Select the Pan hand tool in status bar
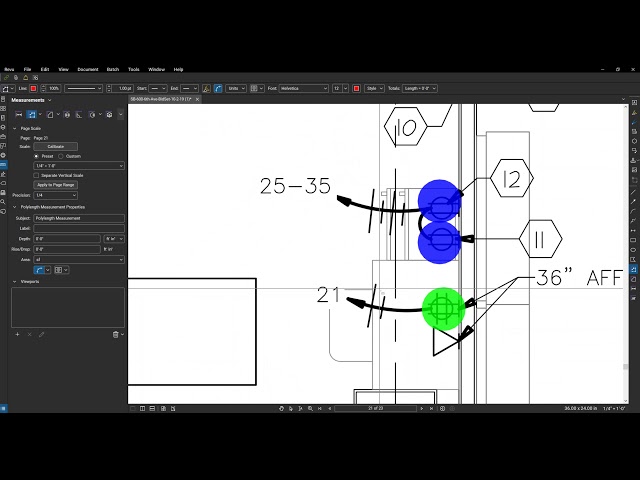 pos(281,408)
